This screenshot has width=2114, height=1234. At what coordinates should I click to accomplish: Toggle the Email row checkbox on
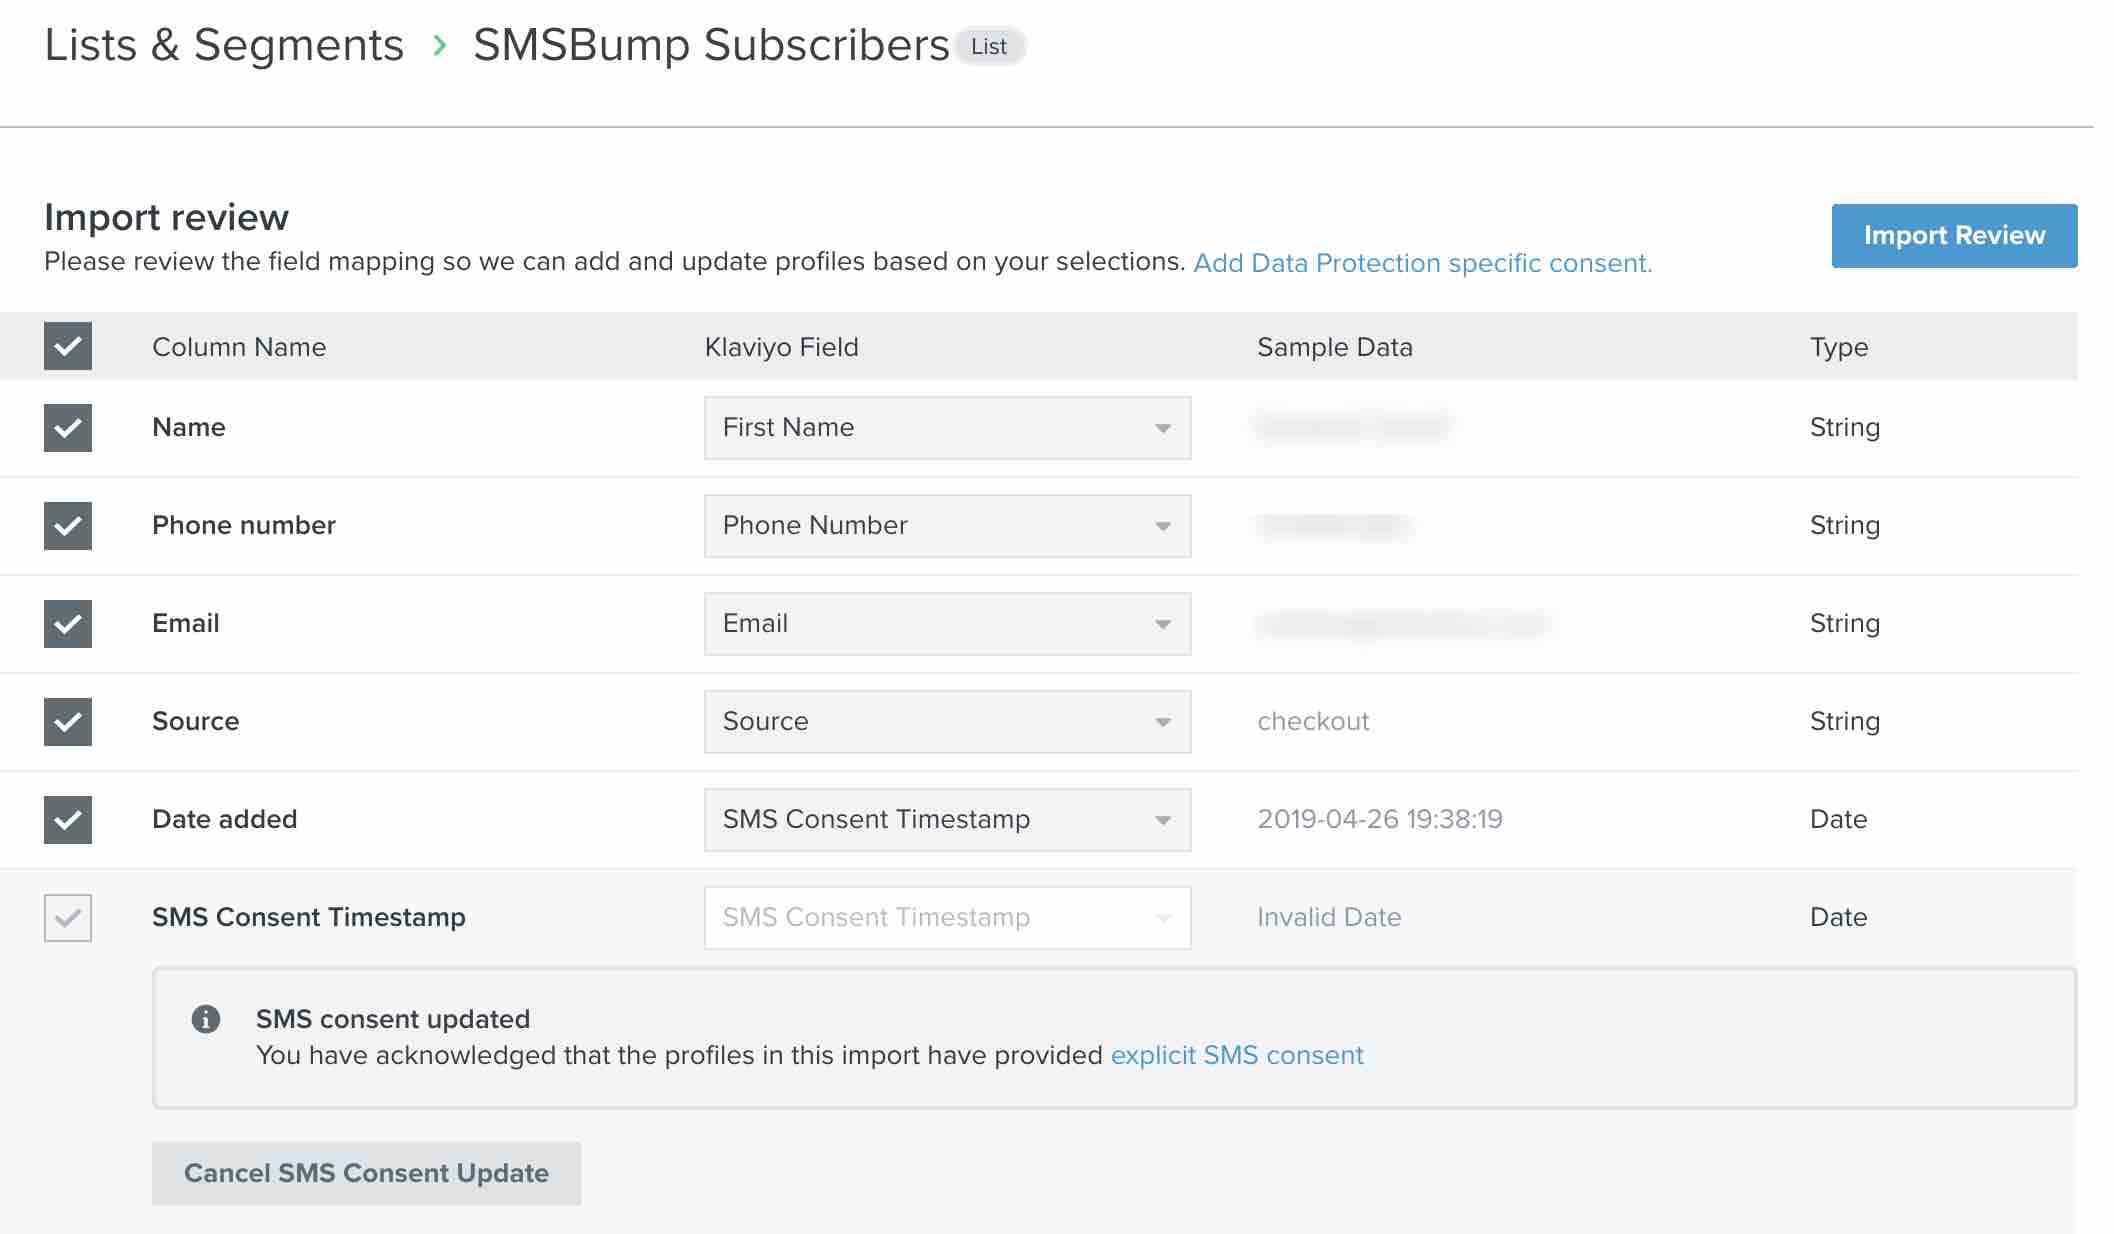click(x=69, y=623)
